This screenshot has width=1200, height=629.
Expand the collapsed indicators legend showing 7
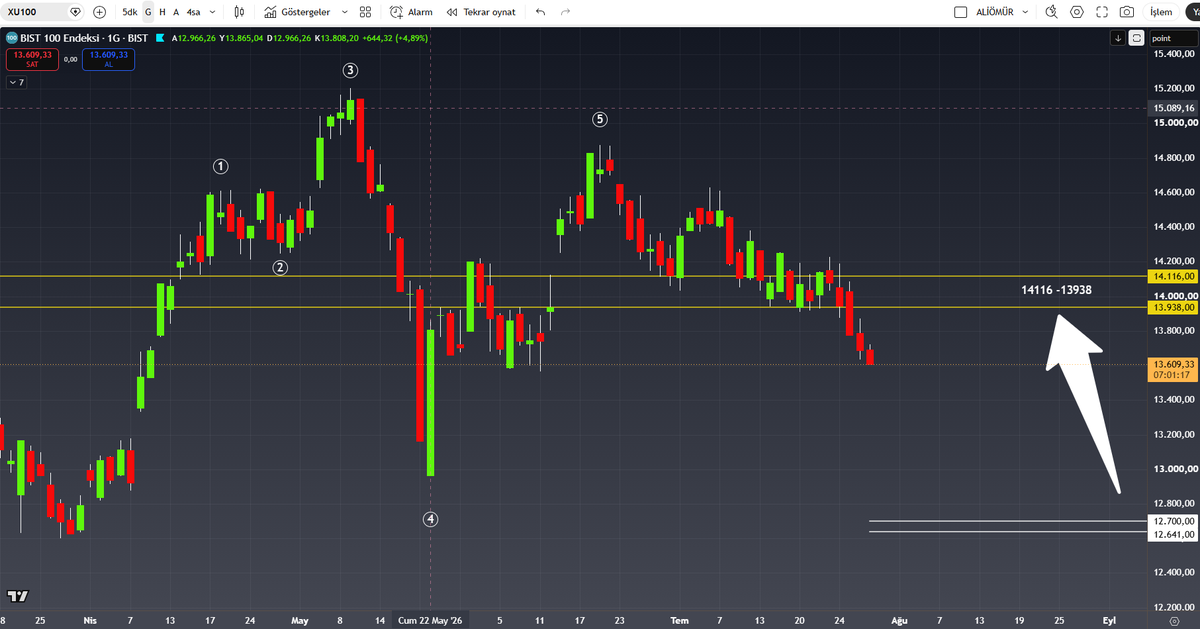(x=15, y=82)
